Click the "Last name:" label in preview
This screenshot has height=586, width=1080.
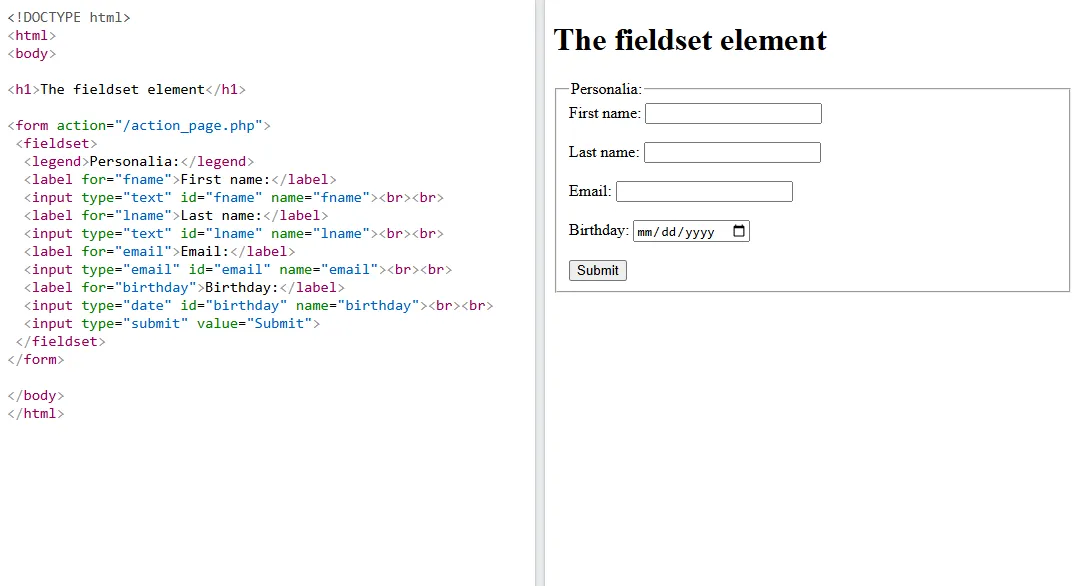point(603,152)
